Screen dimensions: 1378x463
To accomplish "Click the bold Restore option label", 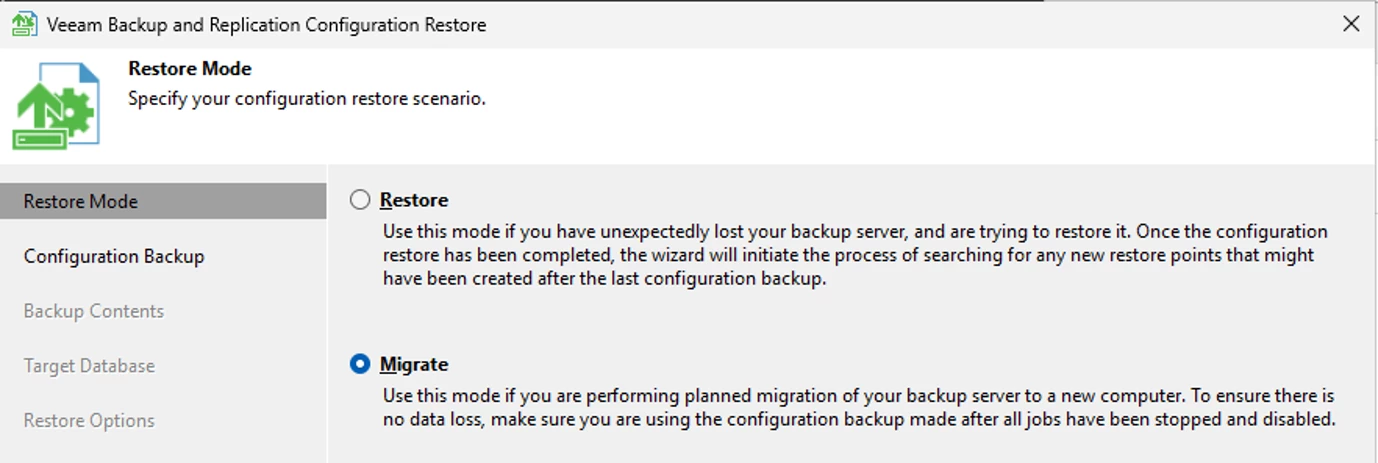I will click(414, 200).
